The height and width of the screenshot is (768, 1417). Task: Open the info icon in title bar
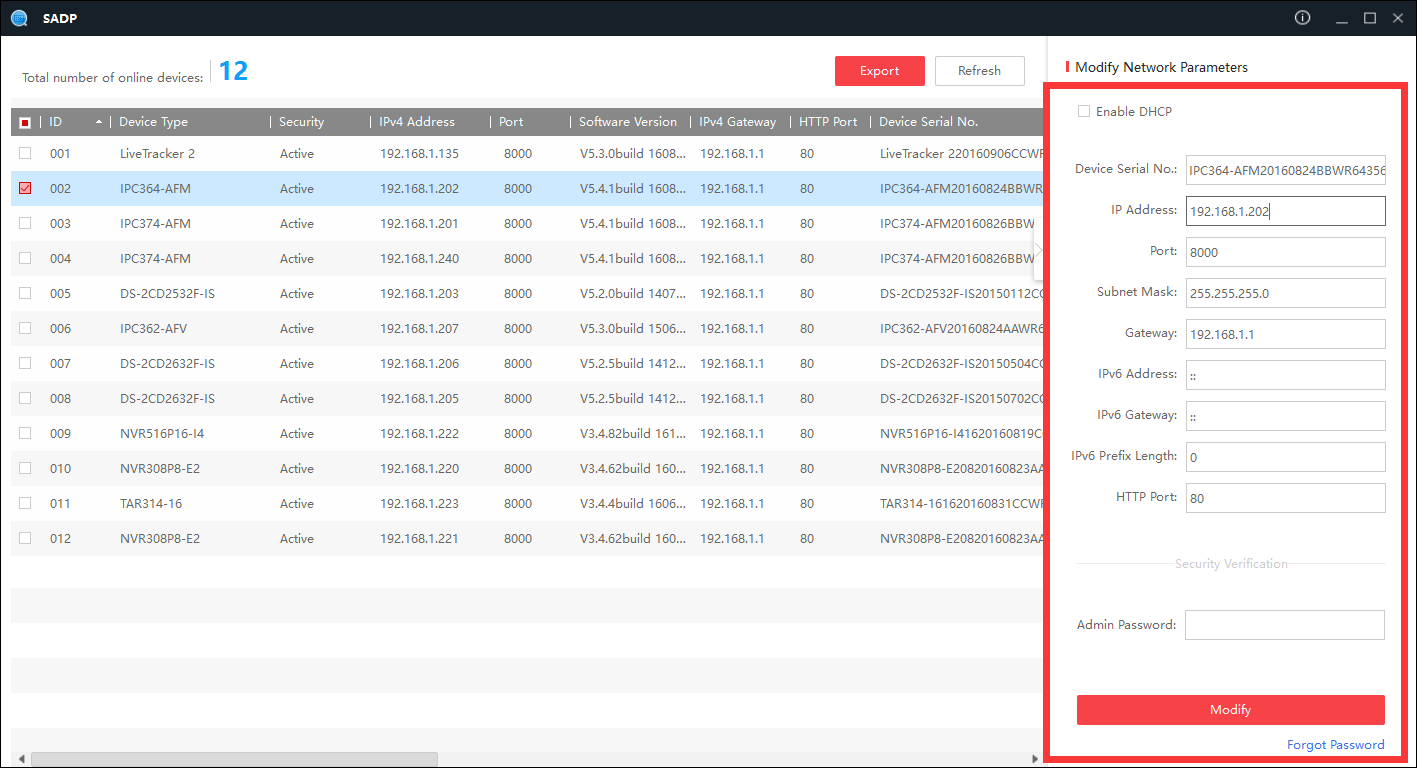1302,18
